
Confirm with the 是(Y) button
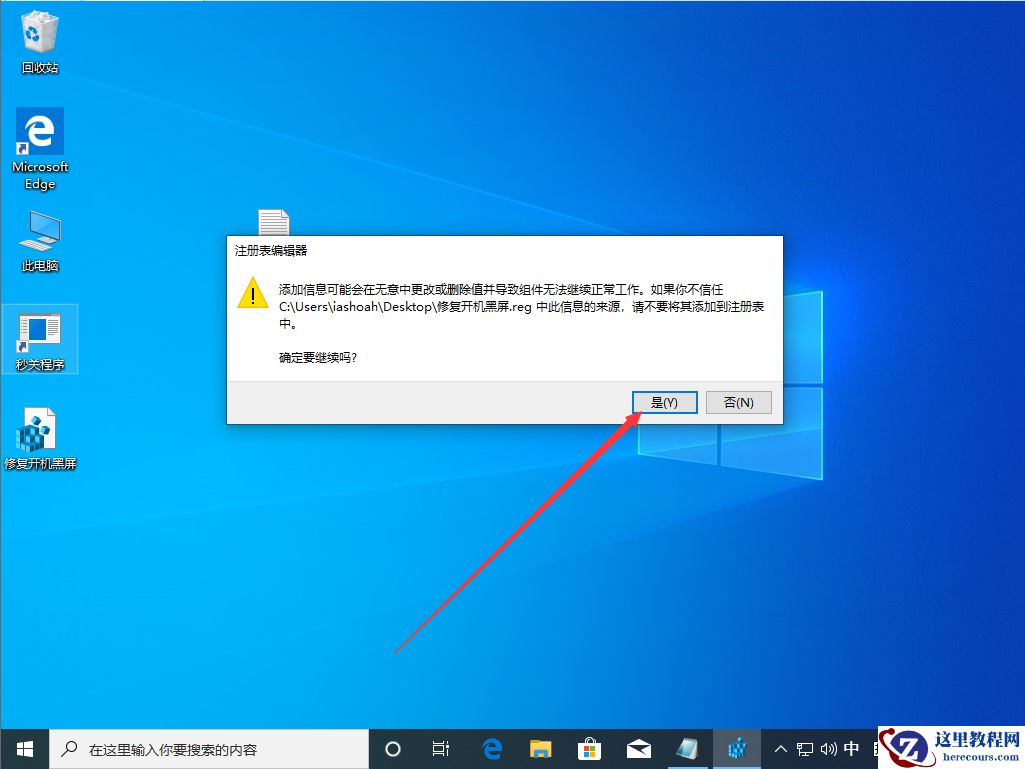pyautogui.click(x=664, y=402)
